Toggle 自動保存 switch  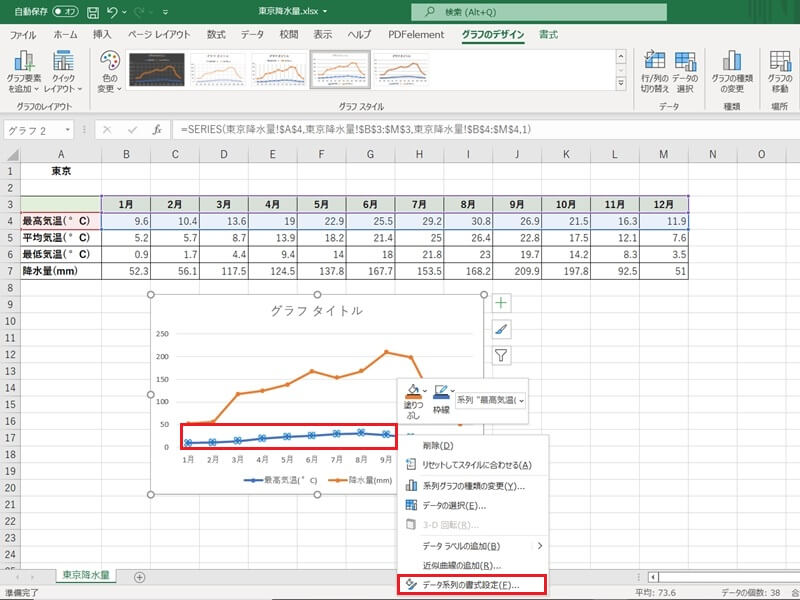[x=64, y=12]
